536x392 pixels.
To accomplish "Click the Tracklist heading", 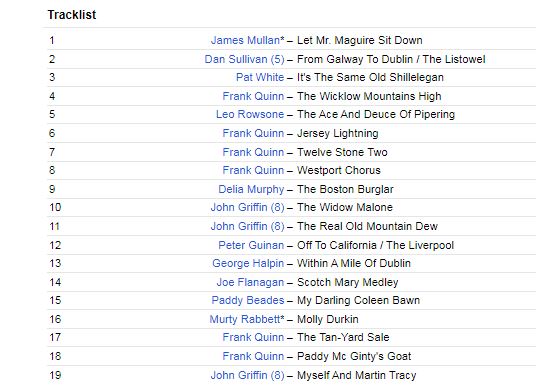I will (x=72, y=15).
